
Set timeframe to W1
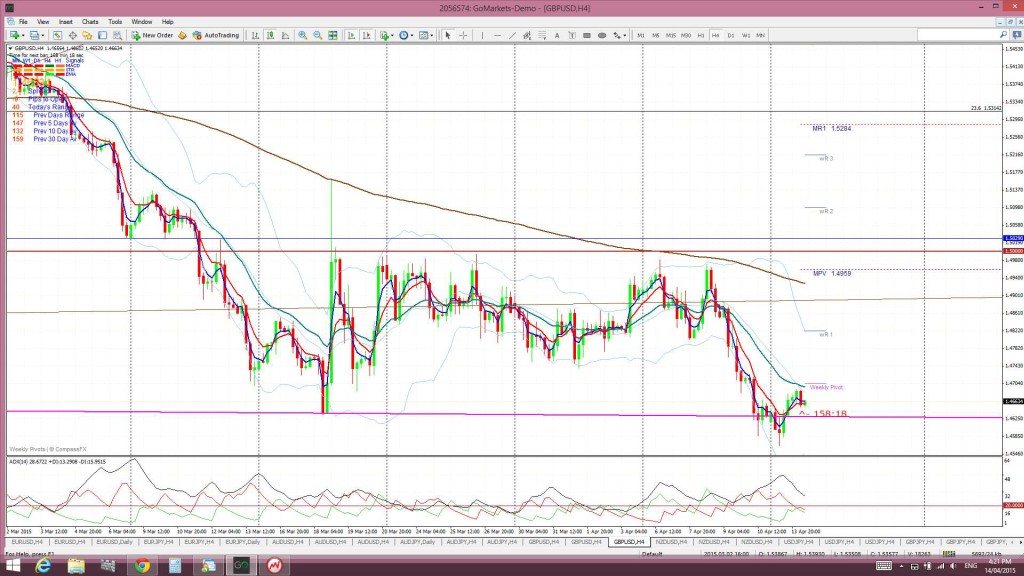746,35
